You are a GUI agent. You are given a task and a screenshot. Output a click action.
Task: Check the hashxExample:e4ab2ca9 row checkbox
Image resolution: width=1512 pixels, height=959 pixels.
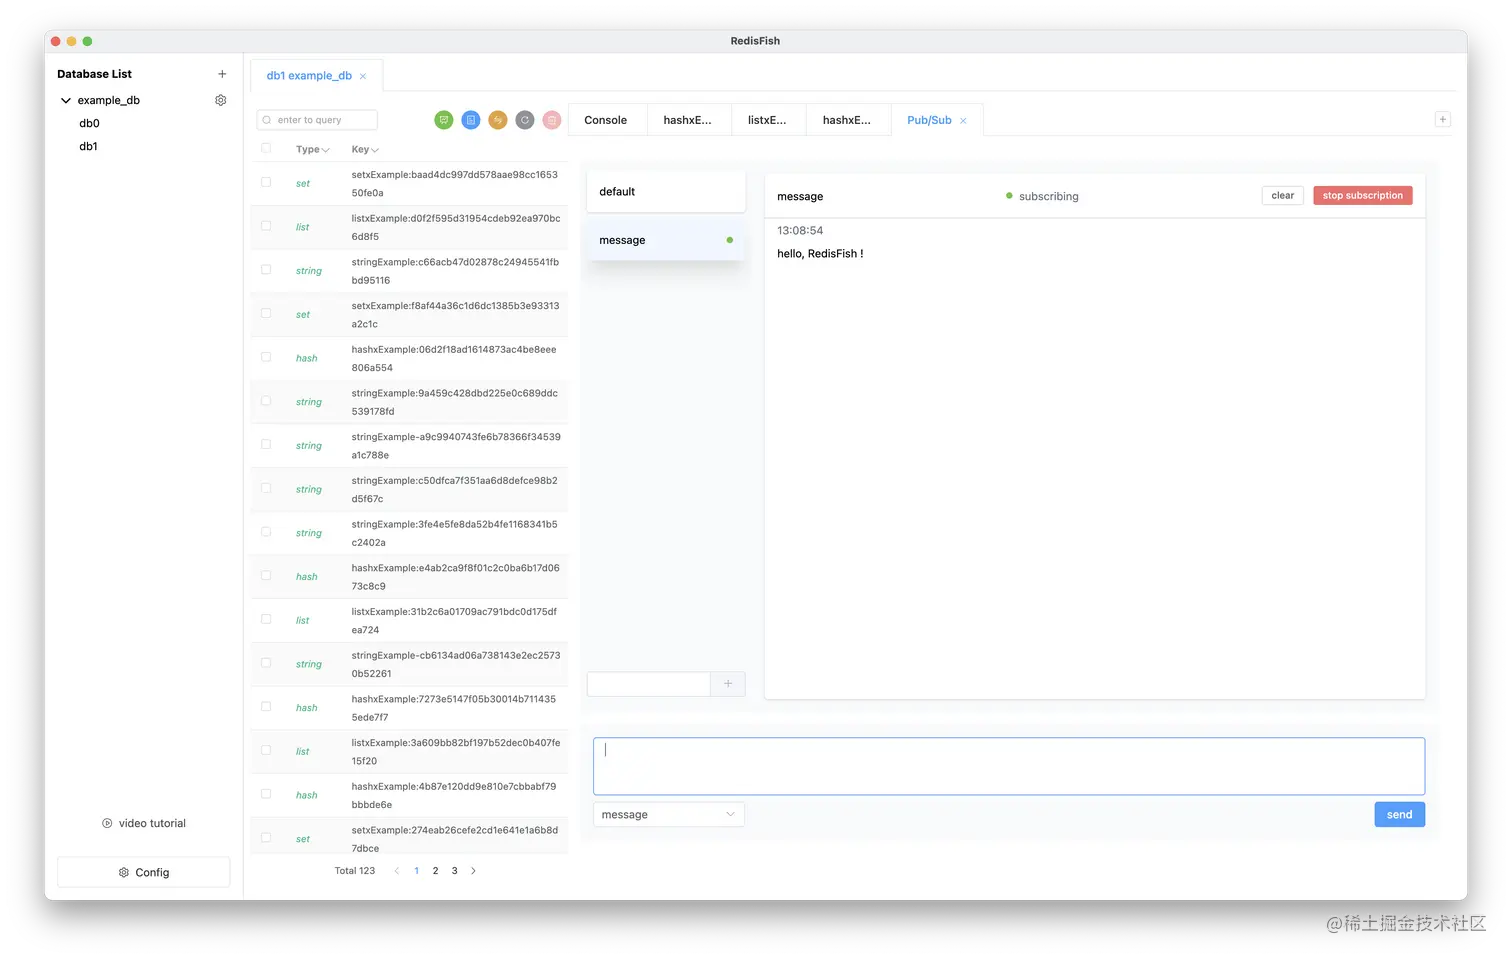coord(266,576)
